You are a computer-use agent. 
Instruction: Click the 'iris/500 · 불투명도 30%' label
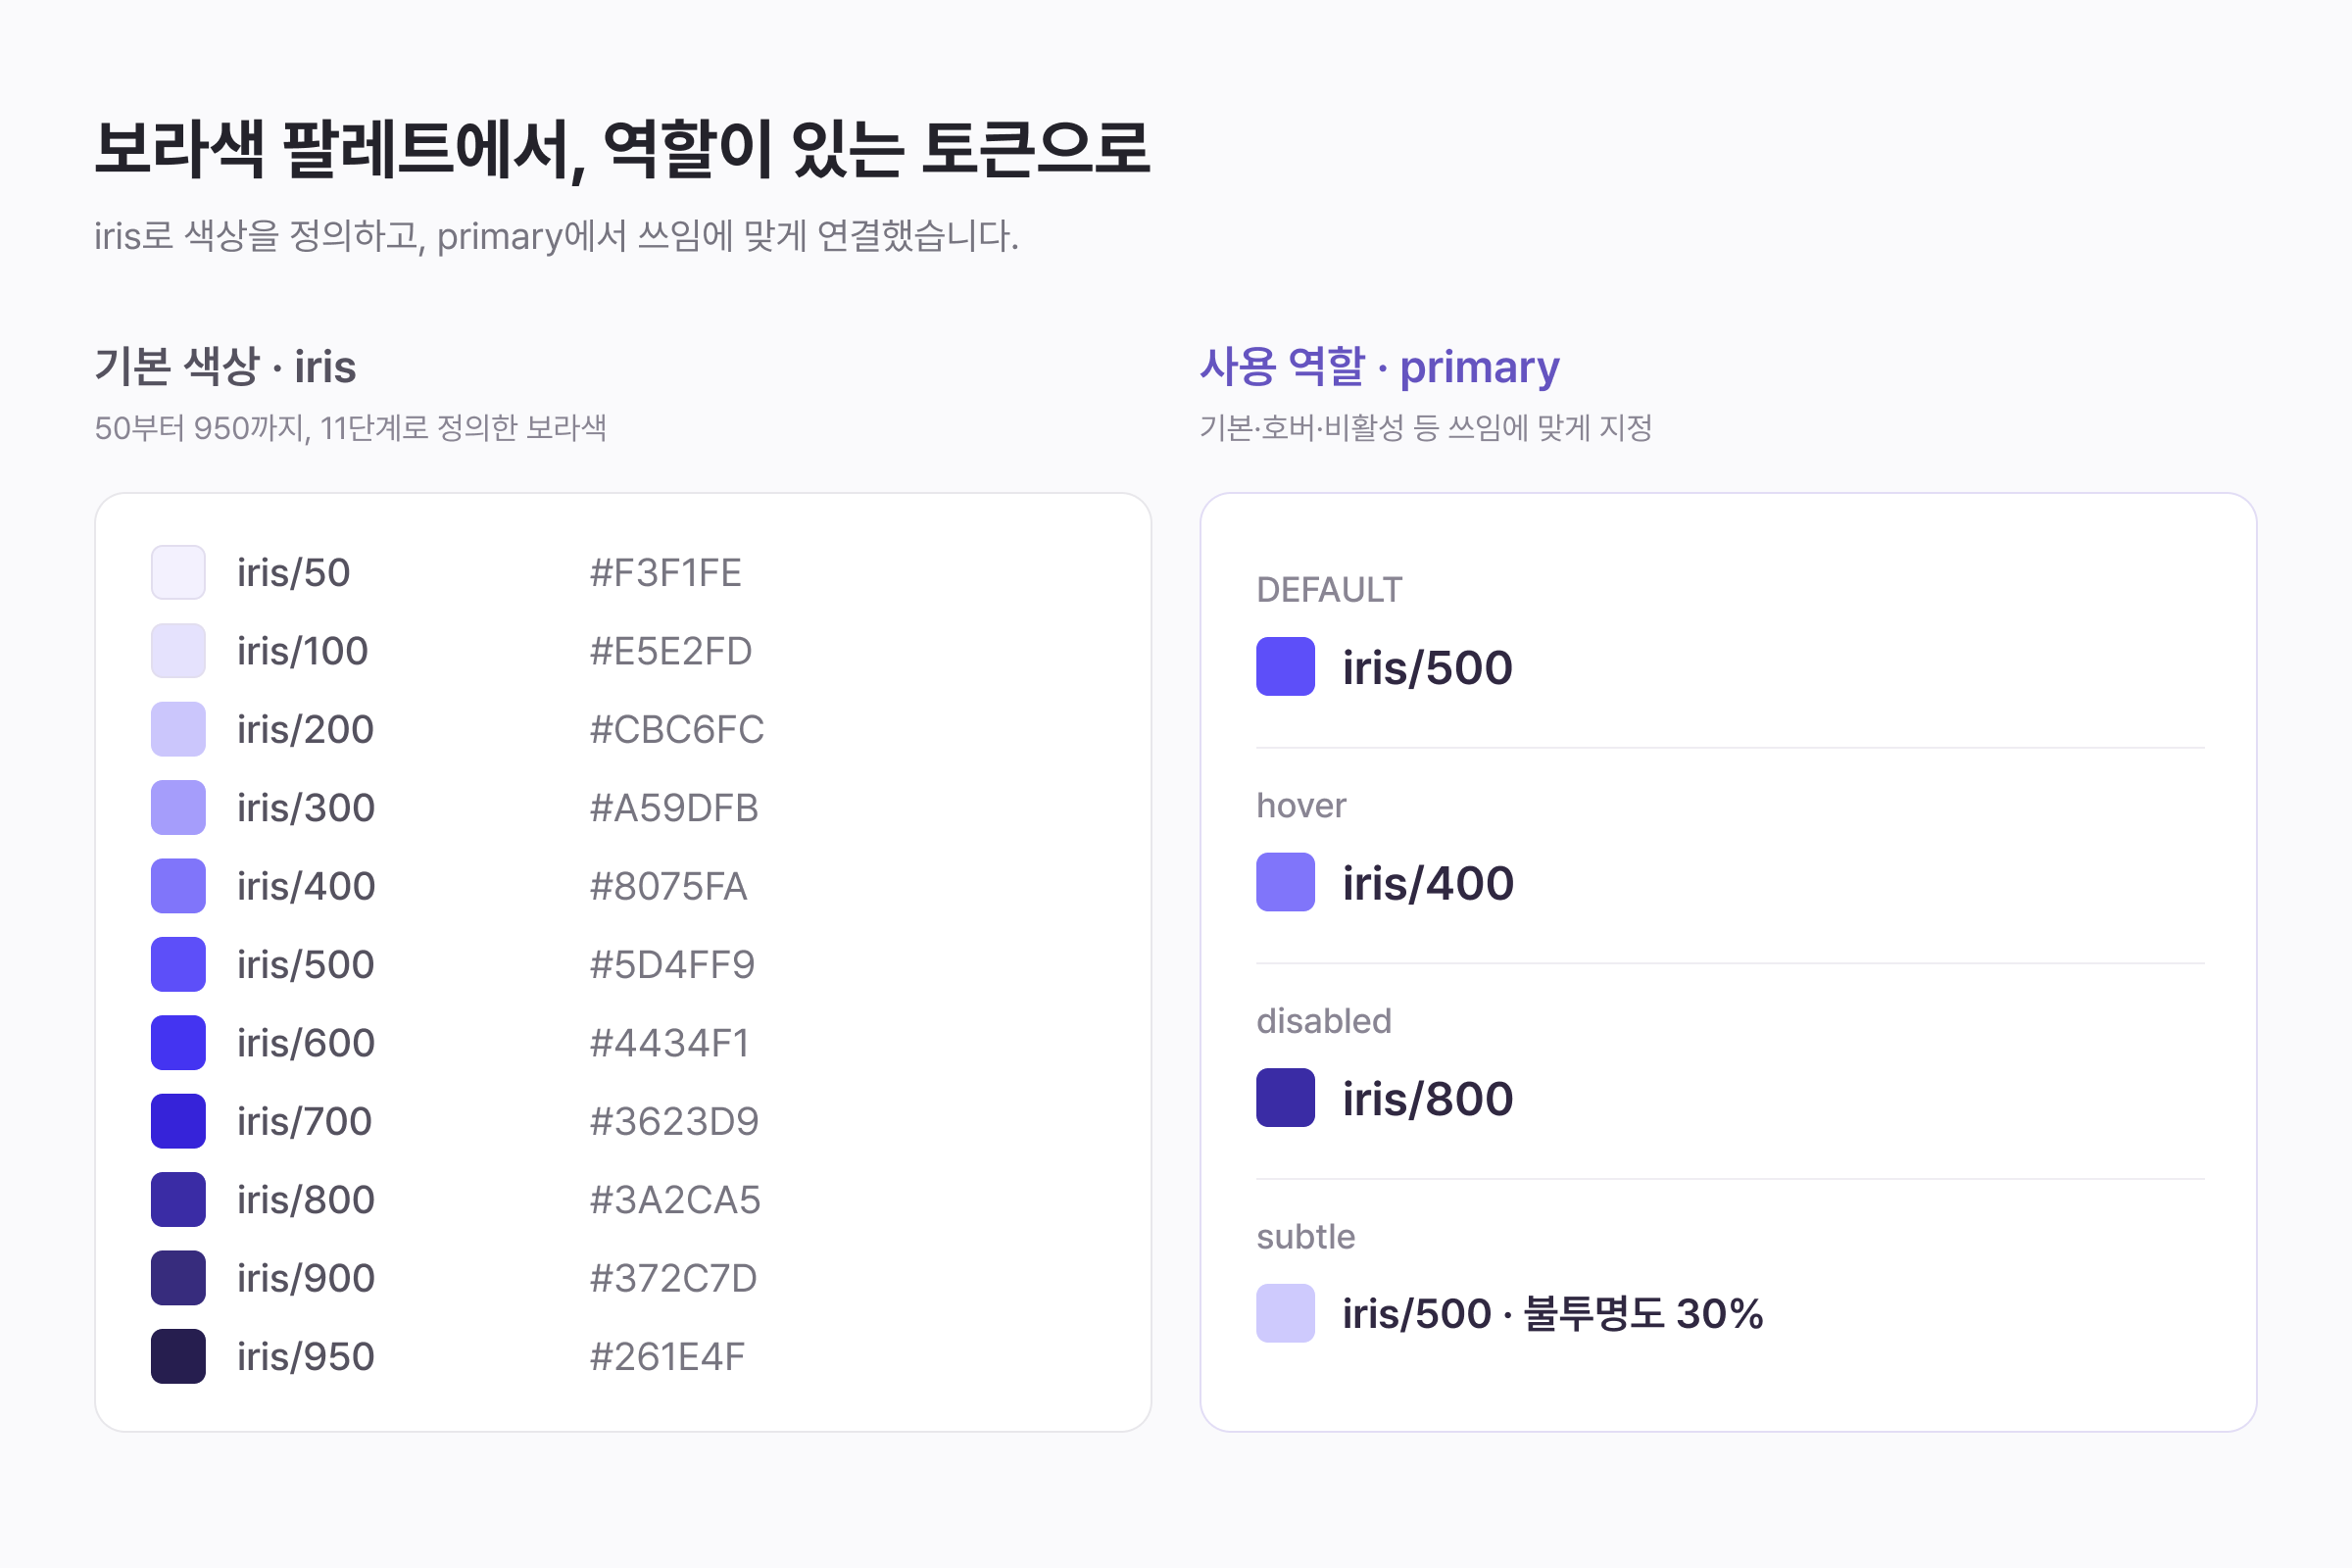click(1552, 1314)
